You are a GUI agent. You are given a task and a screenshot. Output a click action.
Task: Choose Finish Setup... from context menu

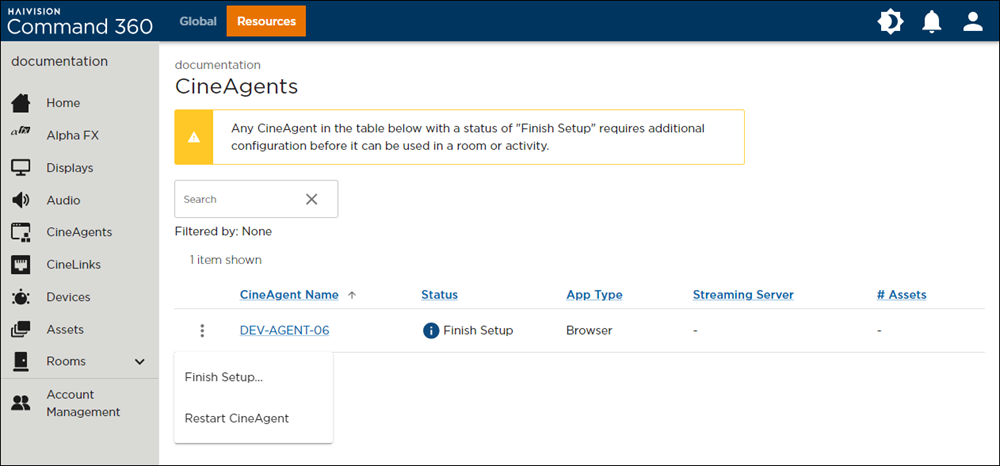point(224,377)
